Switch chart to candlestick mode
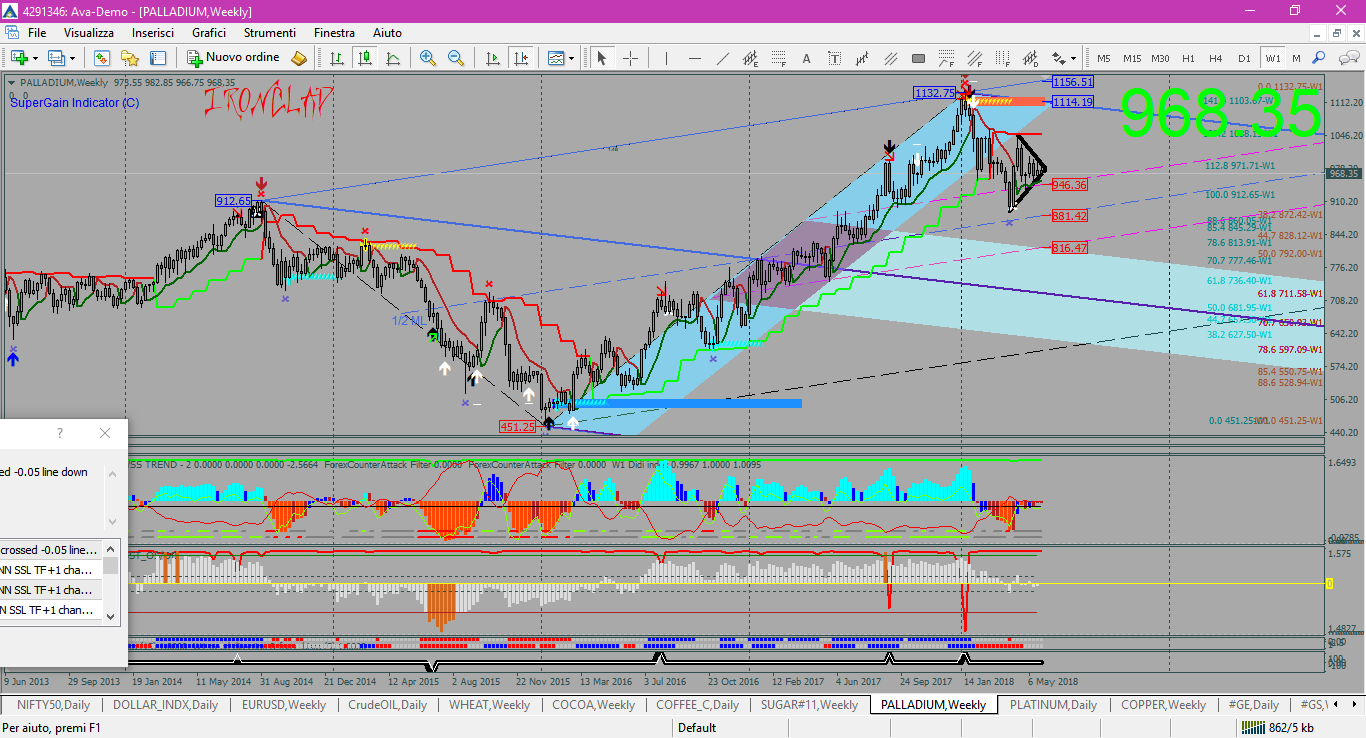This screenshot has width=1366, height=738. tap(365, 58)
